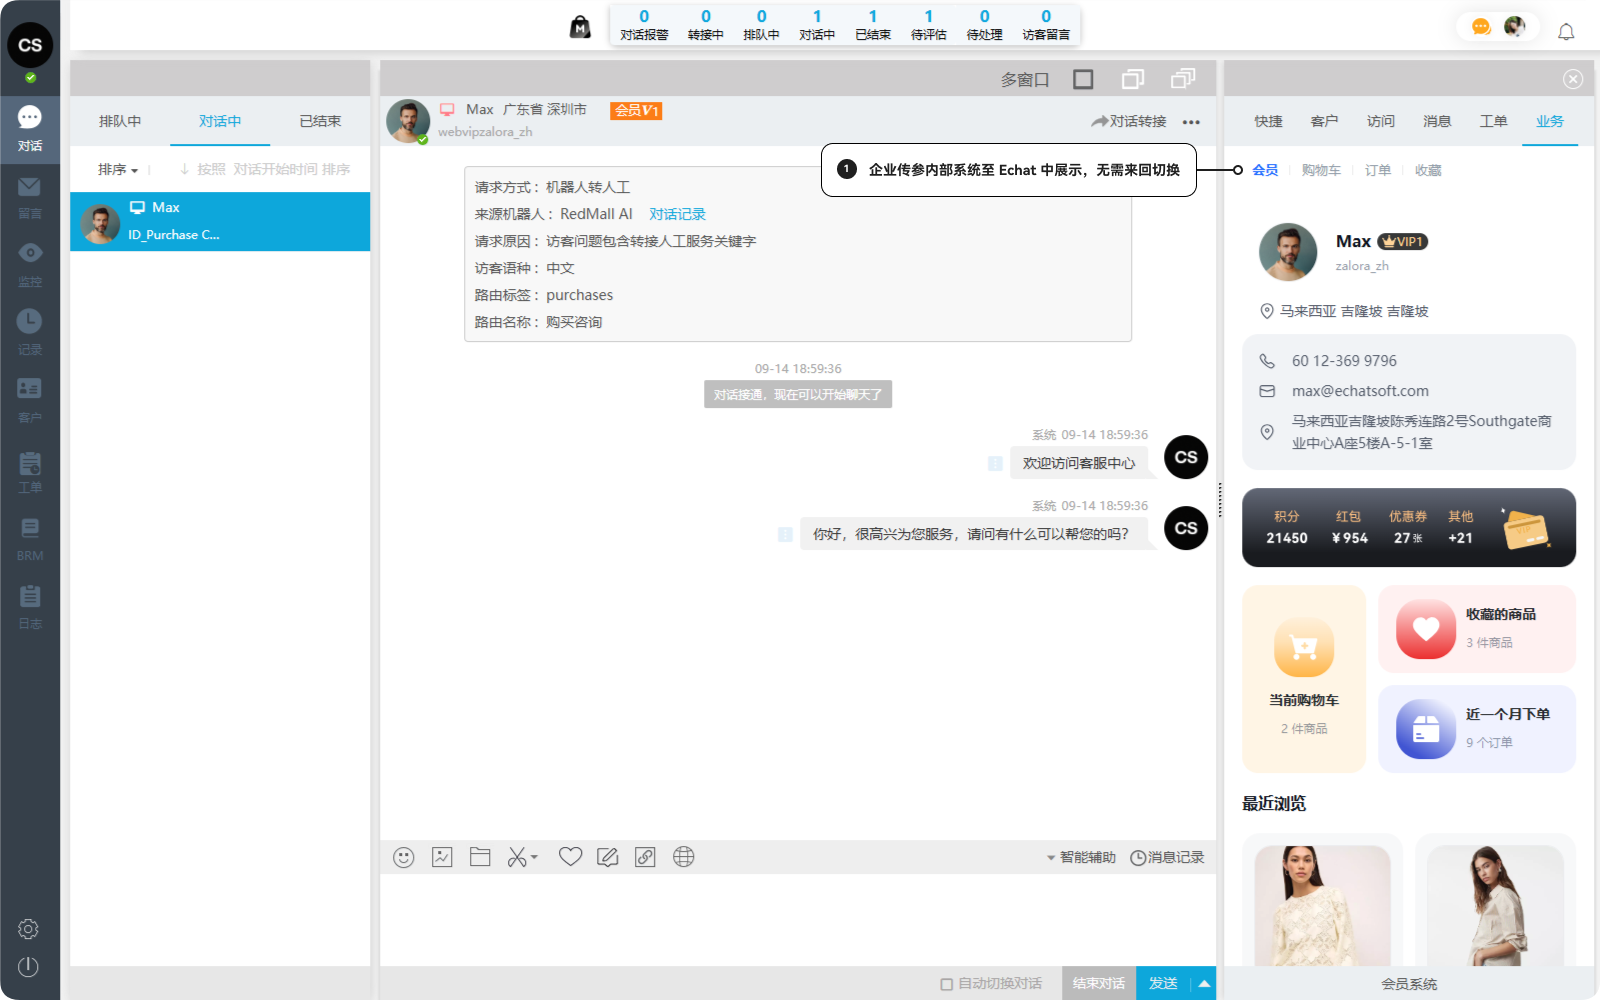Viewport: 1600px width, 1000px height.
Task: Select the single-window layout option
Action: [1083, 79]
